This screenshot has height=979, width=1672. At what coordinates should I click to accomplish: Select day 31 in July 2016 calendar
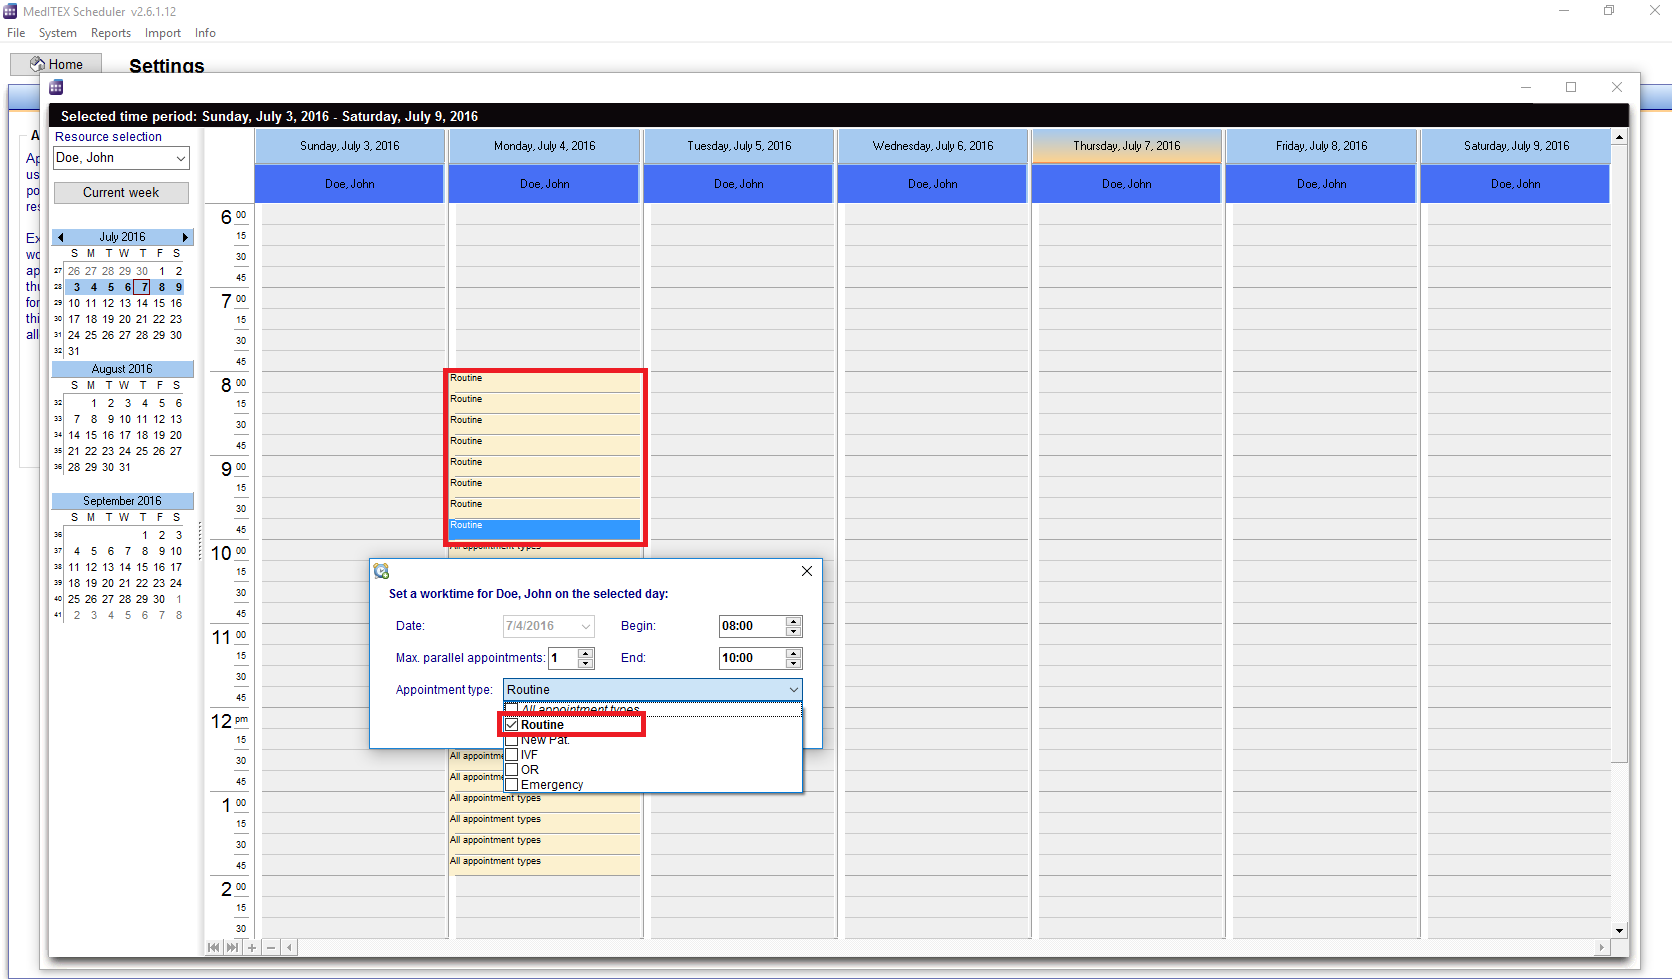point(74,351)
